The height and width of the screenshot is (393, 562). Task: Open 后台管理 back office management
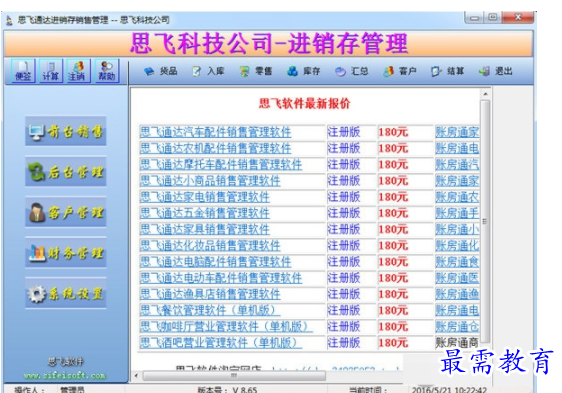pos(66,172)
